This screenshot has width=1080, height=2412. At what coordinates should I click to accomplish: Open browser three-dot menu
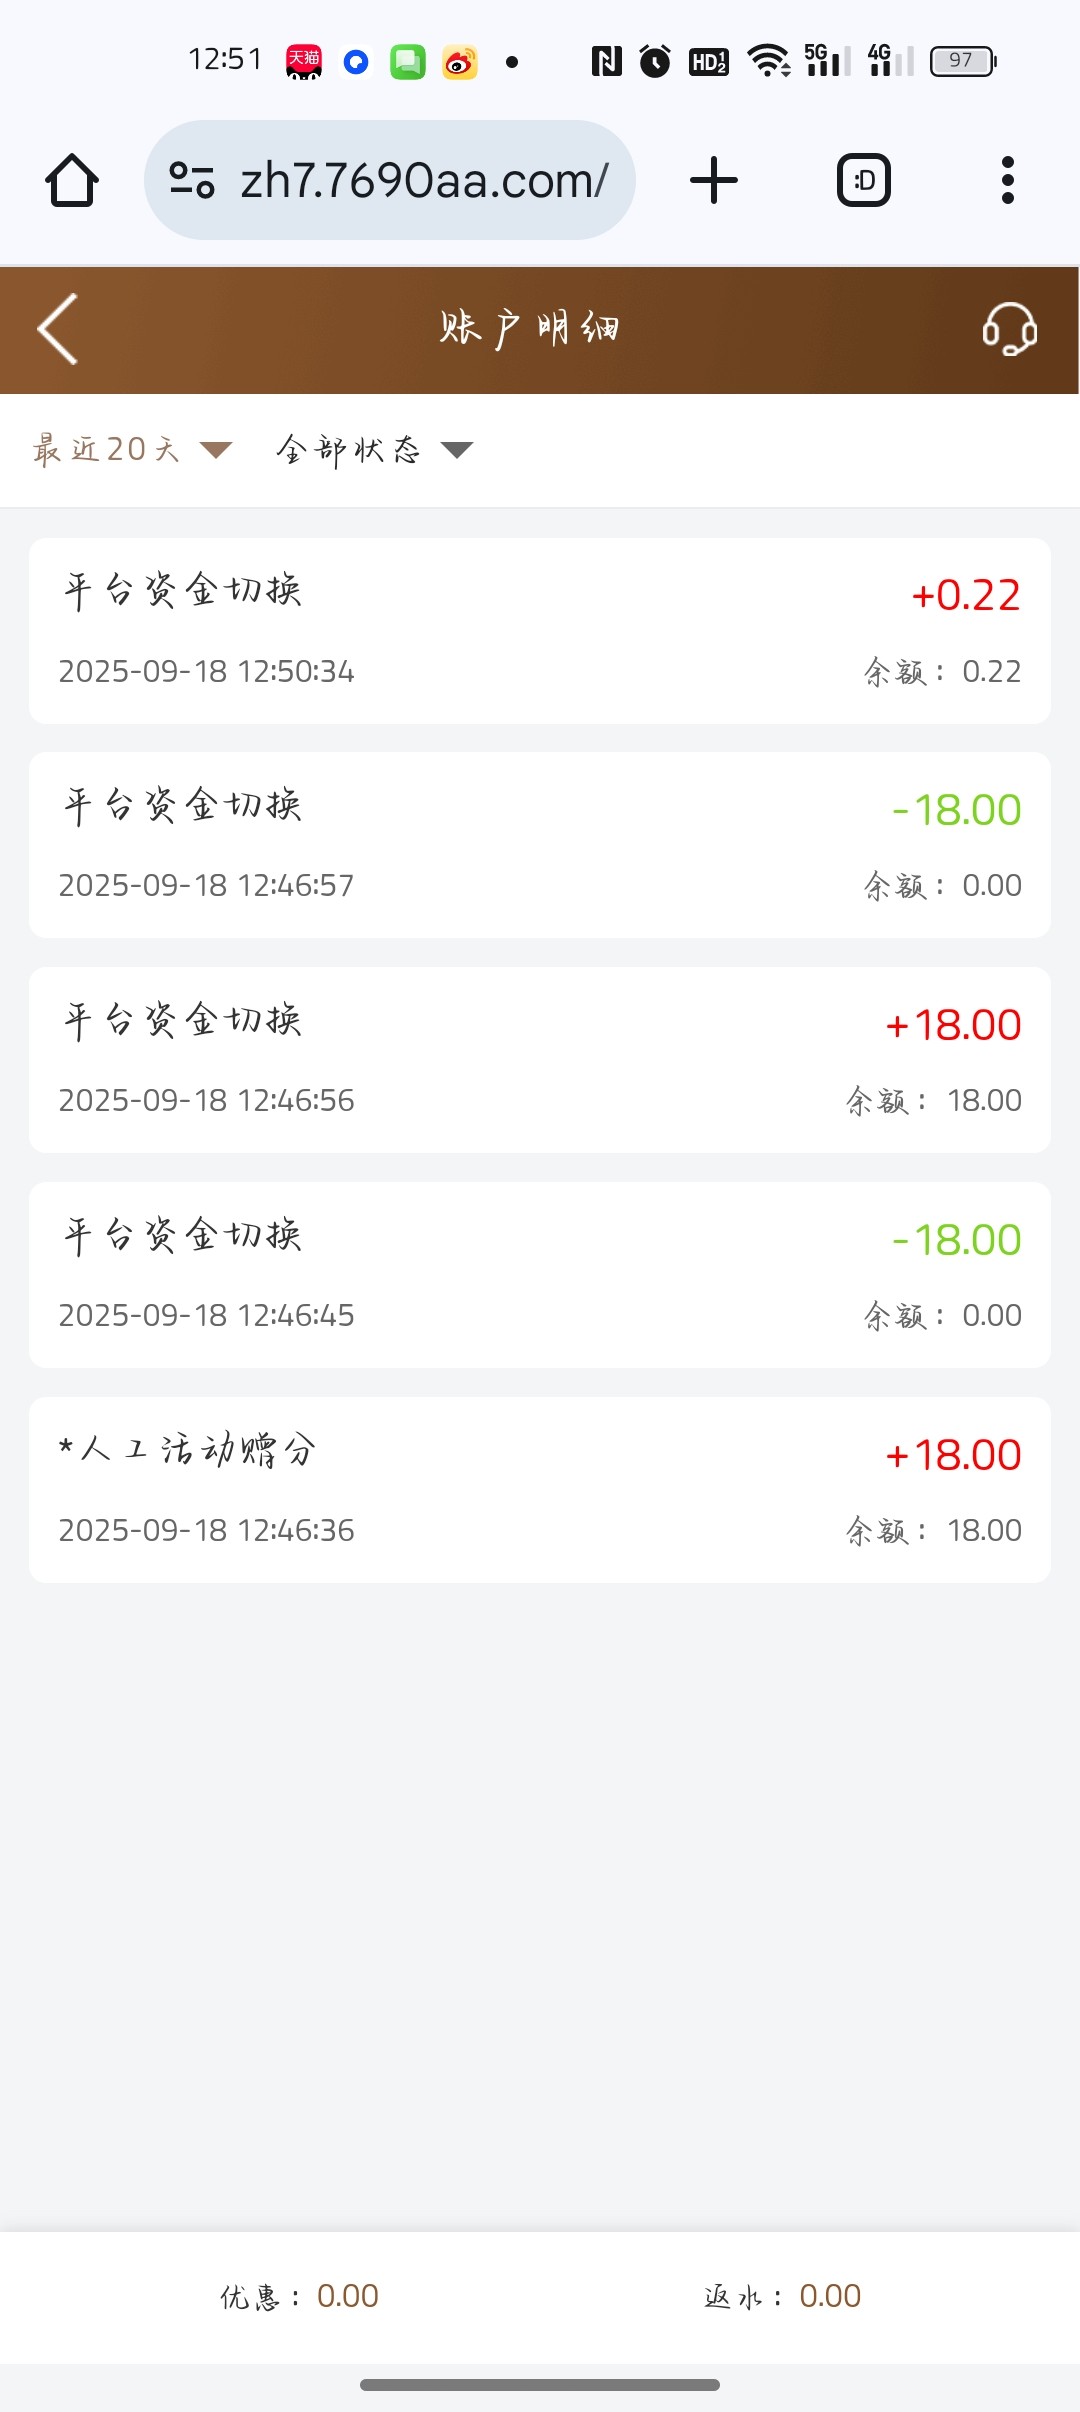pos(1007,181)
